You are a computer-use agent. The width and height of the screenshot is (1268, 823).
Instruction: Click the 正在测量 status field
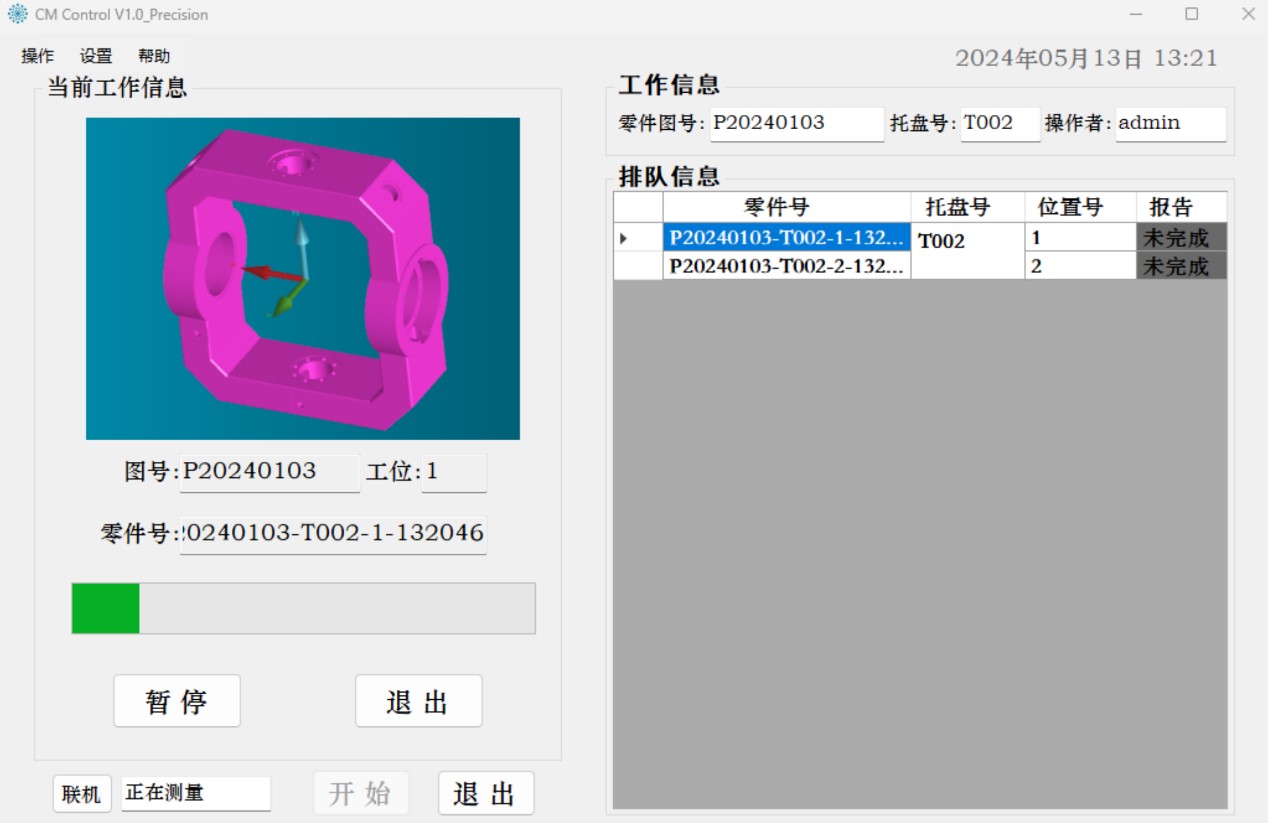196,793
